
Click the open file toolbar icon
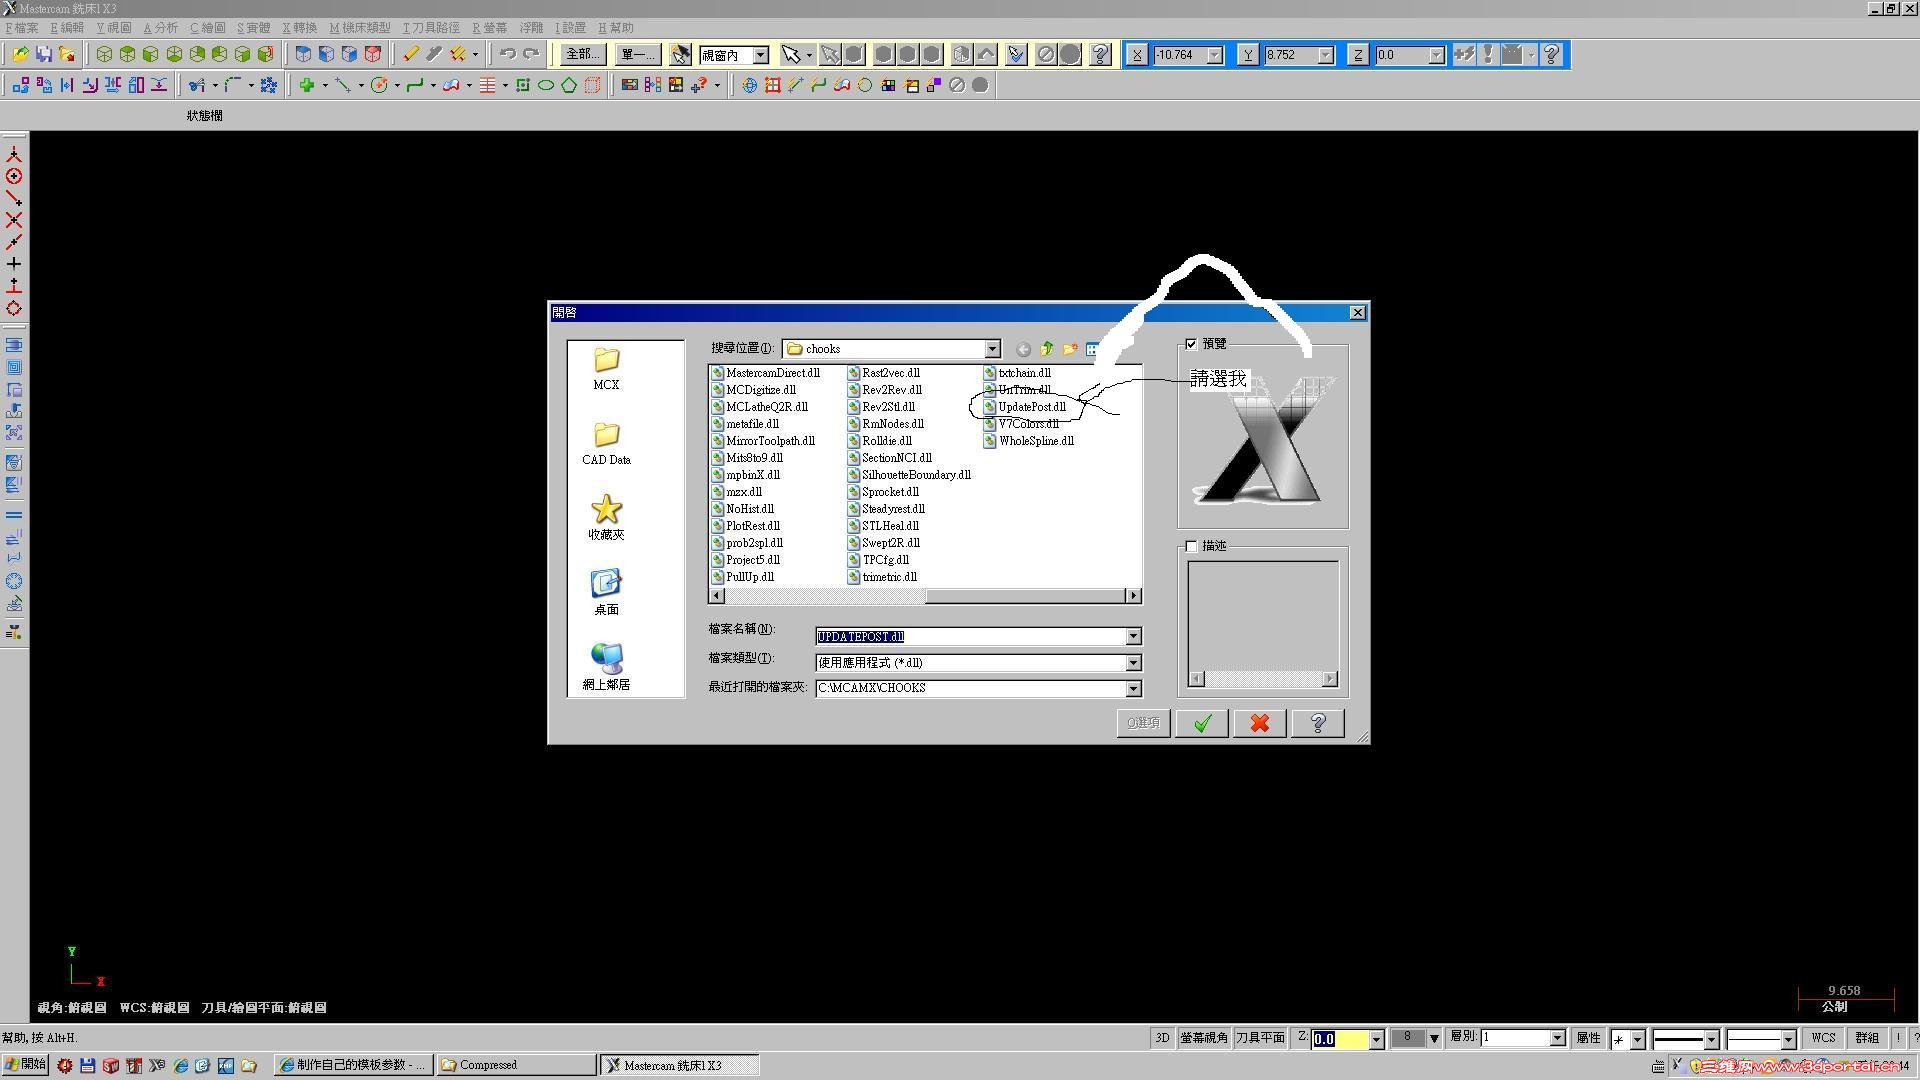pyautogui.click(x=20, y=54)
